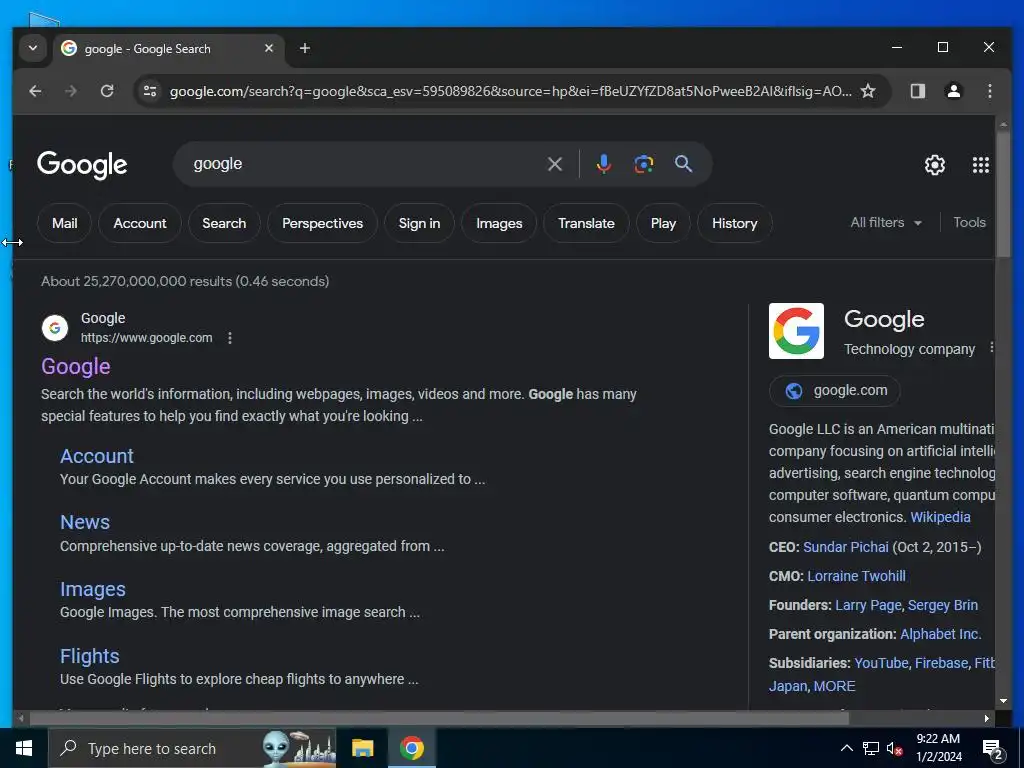The image size is (1024, 768).
Task: Close the 'google - Google Search' tab
Action: [x=268, y=48]
